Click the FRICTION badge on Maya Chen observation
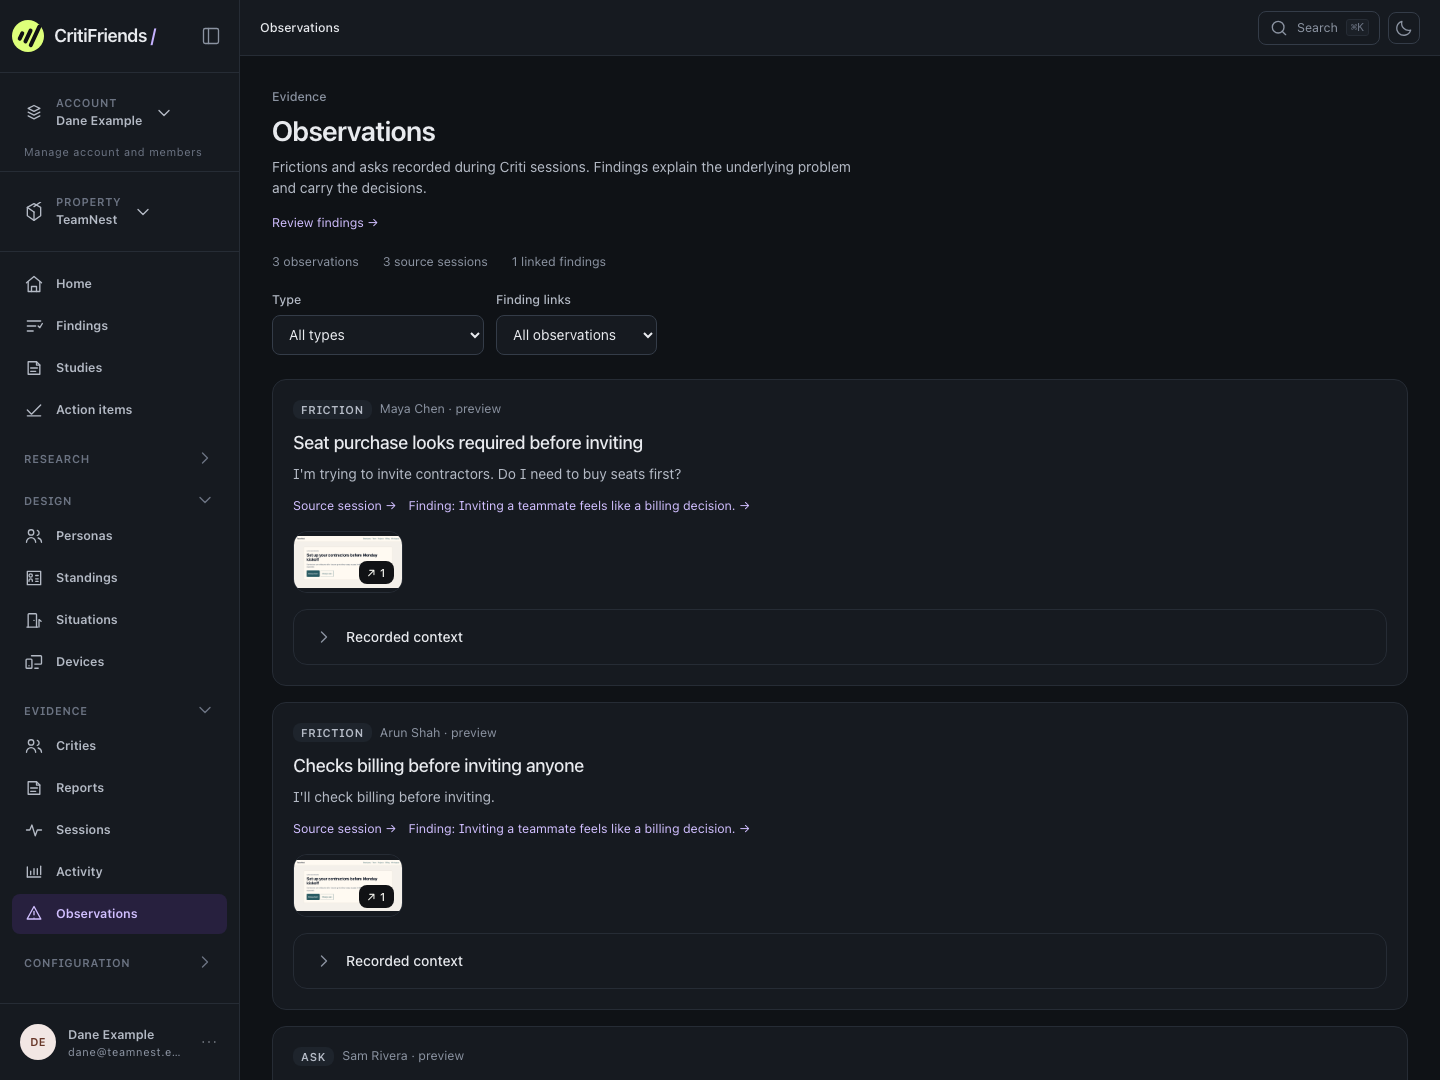1440x1080 pixels. 332,410
